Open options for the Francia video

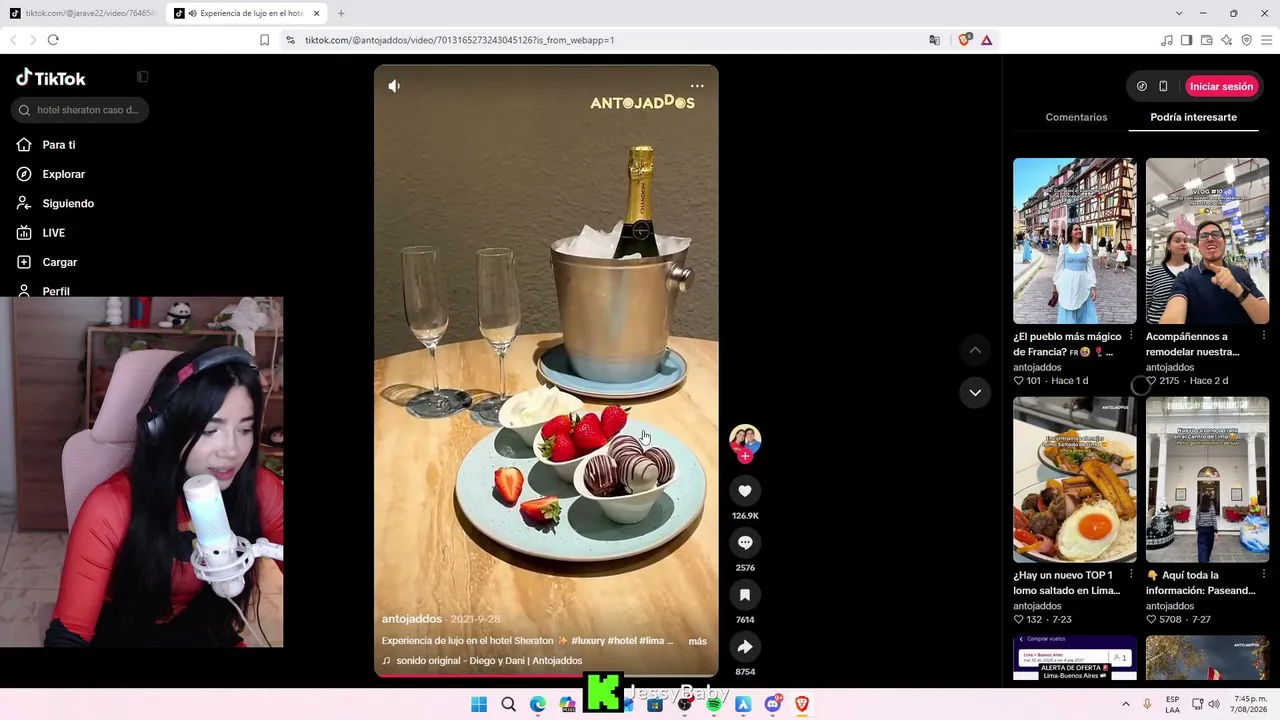pyautogui.click(x=1131, y=336)
